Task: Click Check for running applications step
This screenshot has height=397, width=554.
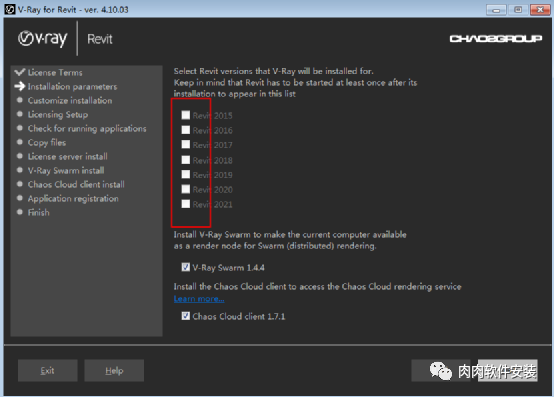Action: pos(87,129)
